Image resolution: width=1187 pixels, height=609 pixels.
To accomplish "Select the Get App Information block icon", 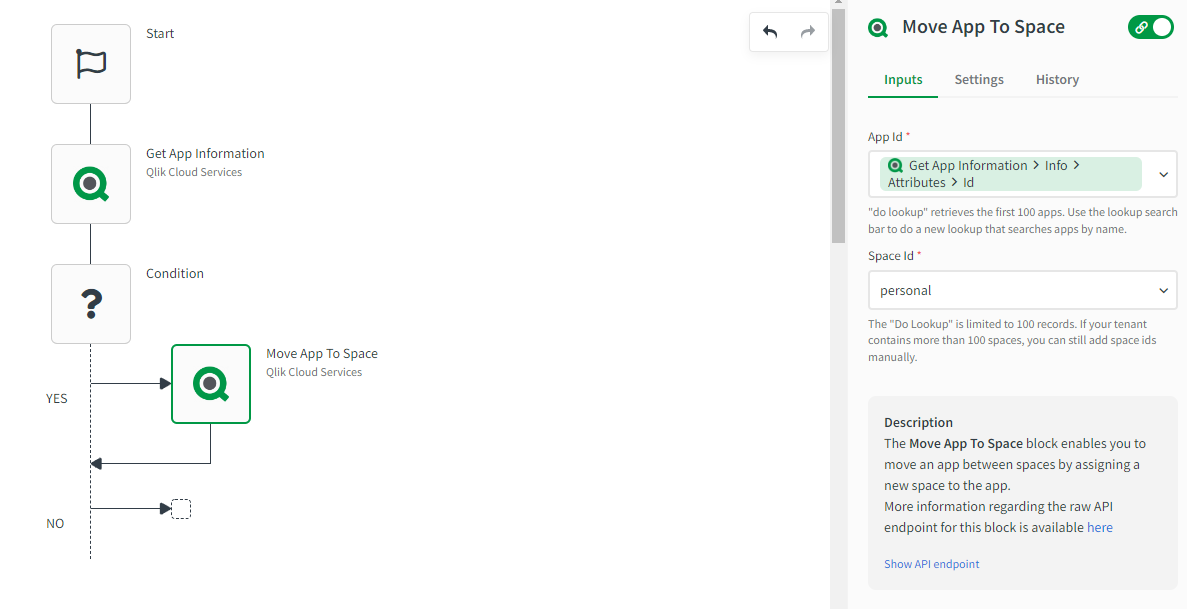I will (x=91, y=184).
